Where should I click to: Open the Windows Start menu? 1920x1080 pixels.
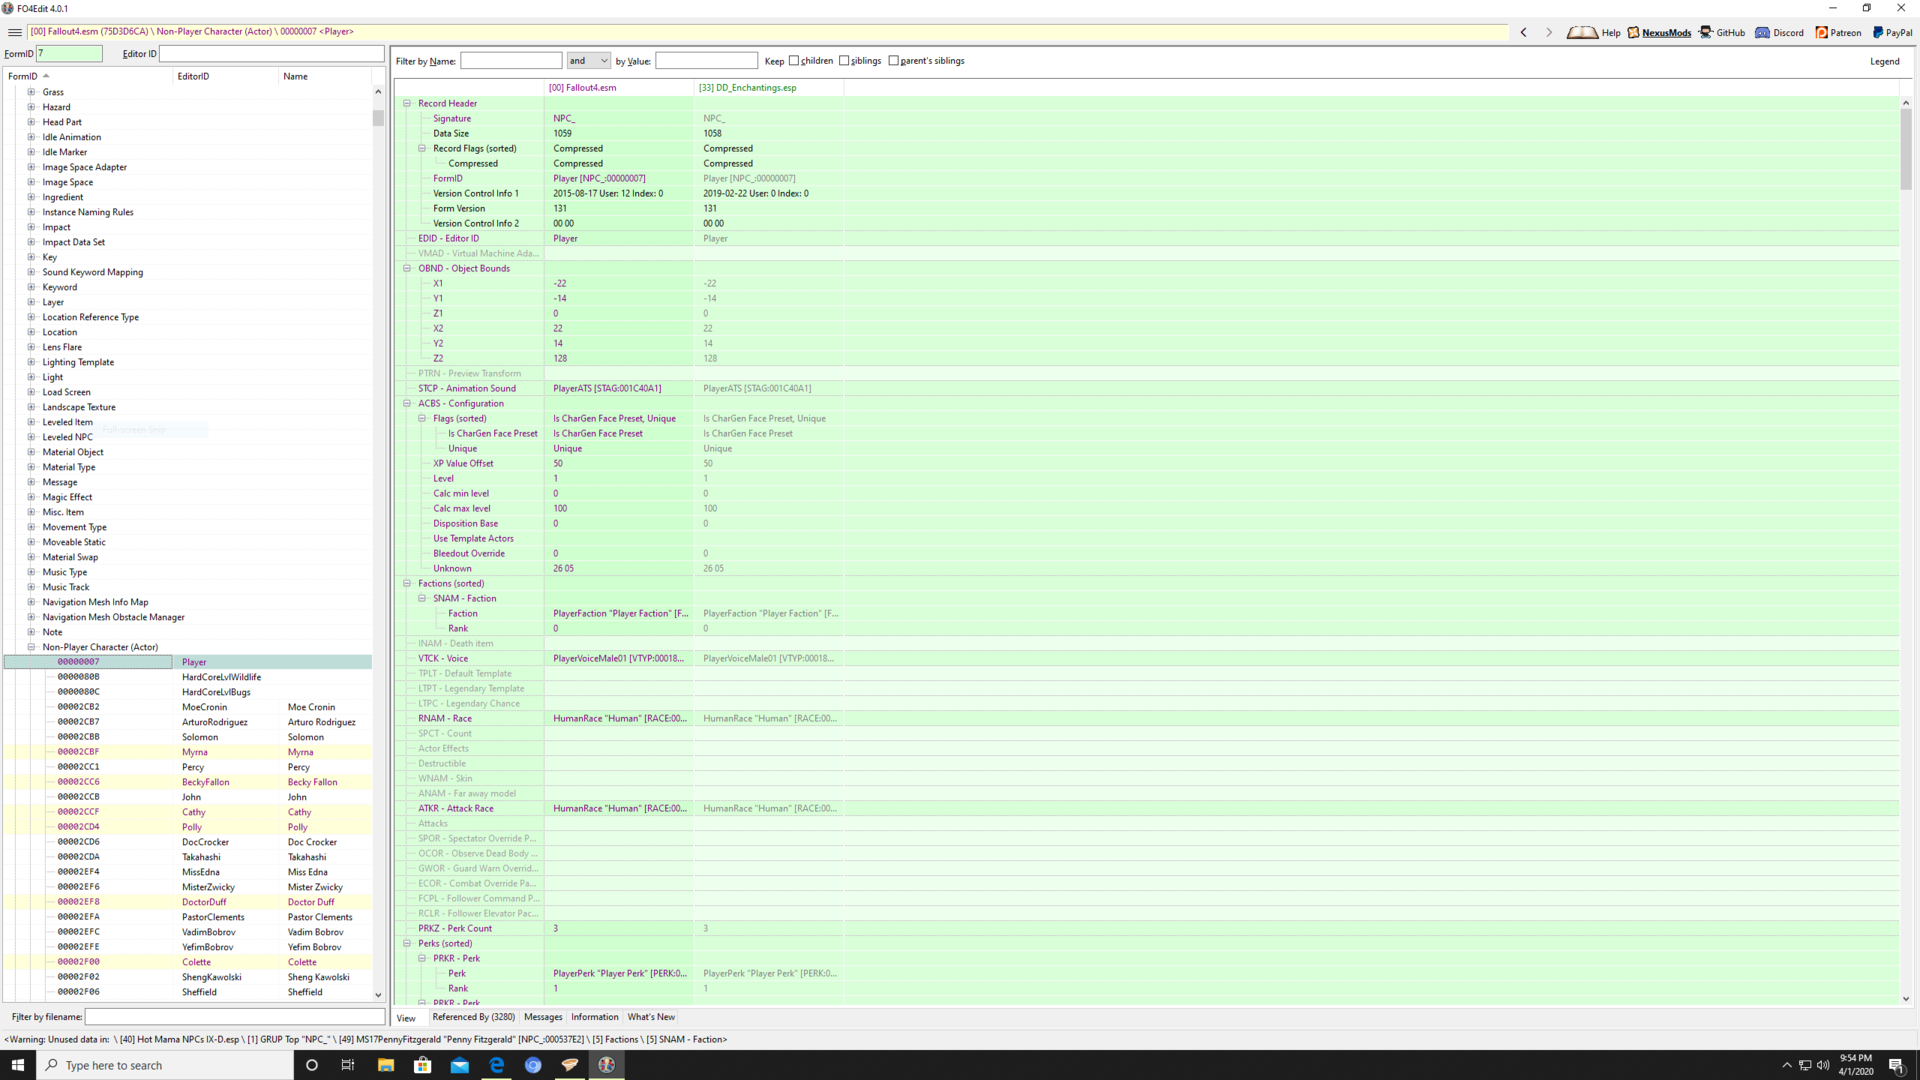point(17,1065)
